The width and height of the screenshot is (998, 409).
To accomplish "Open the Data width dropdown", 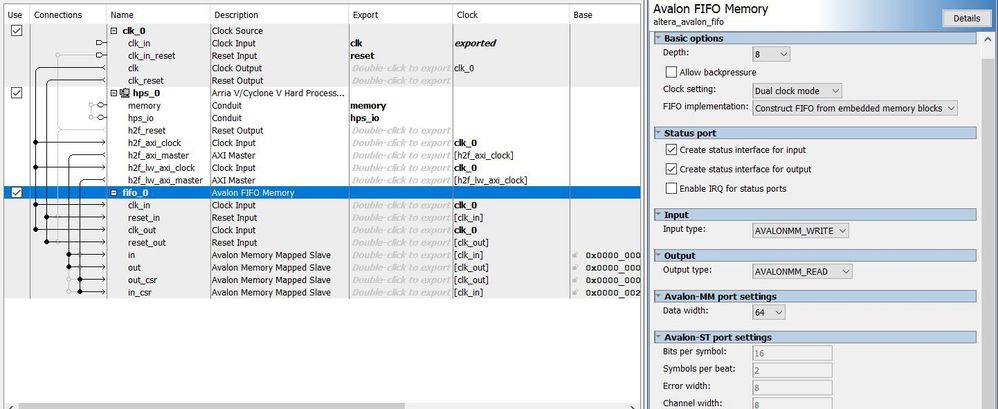I will 768,312.
